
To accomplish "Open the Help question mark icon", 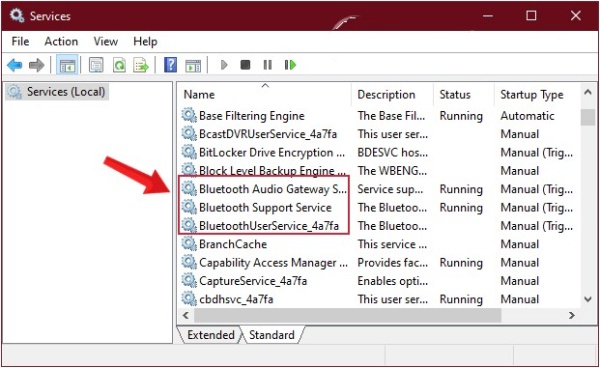I will [x=170, y=65].
